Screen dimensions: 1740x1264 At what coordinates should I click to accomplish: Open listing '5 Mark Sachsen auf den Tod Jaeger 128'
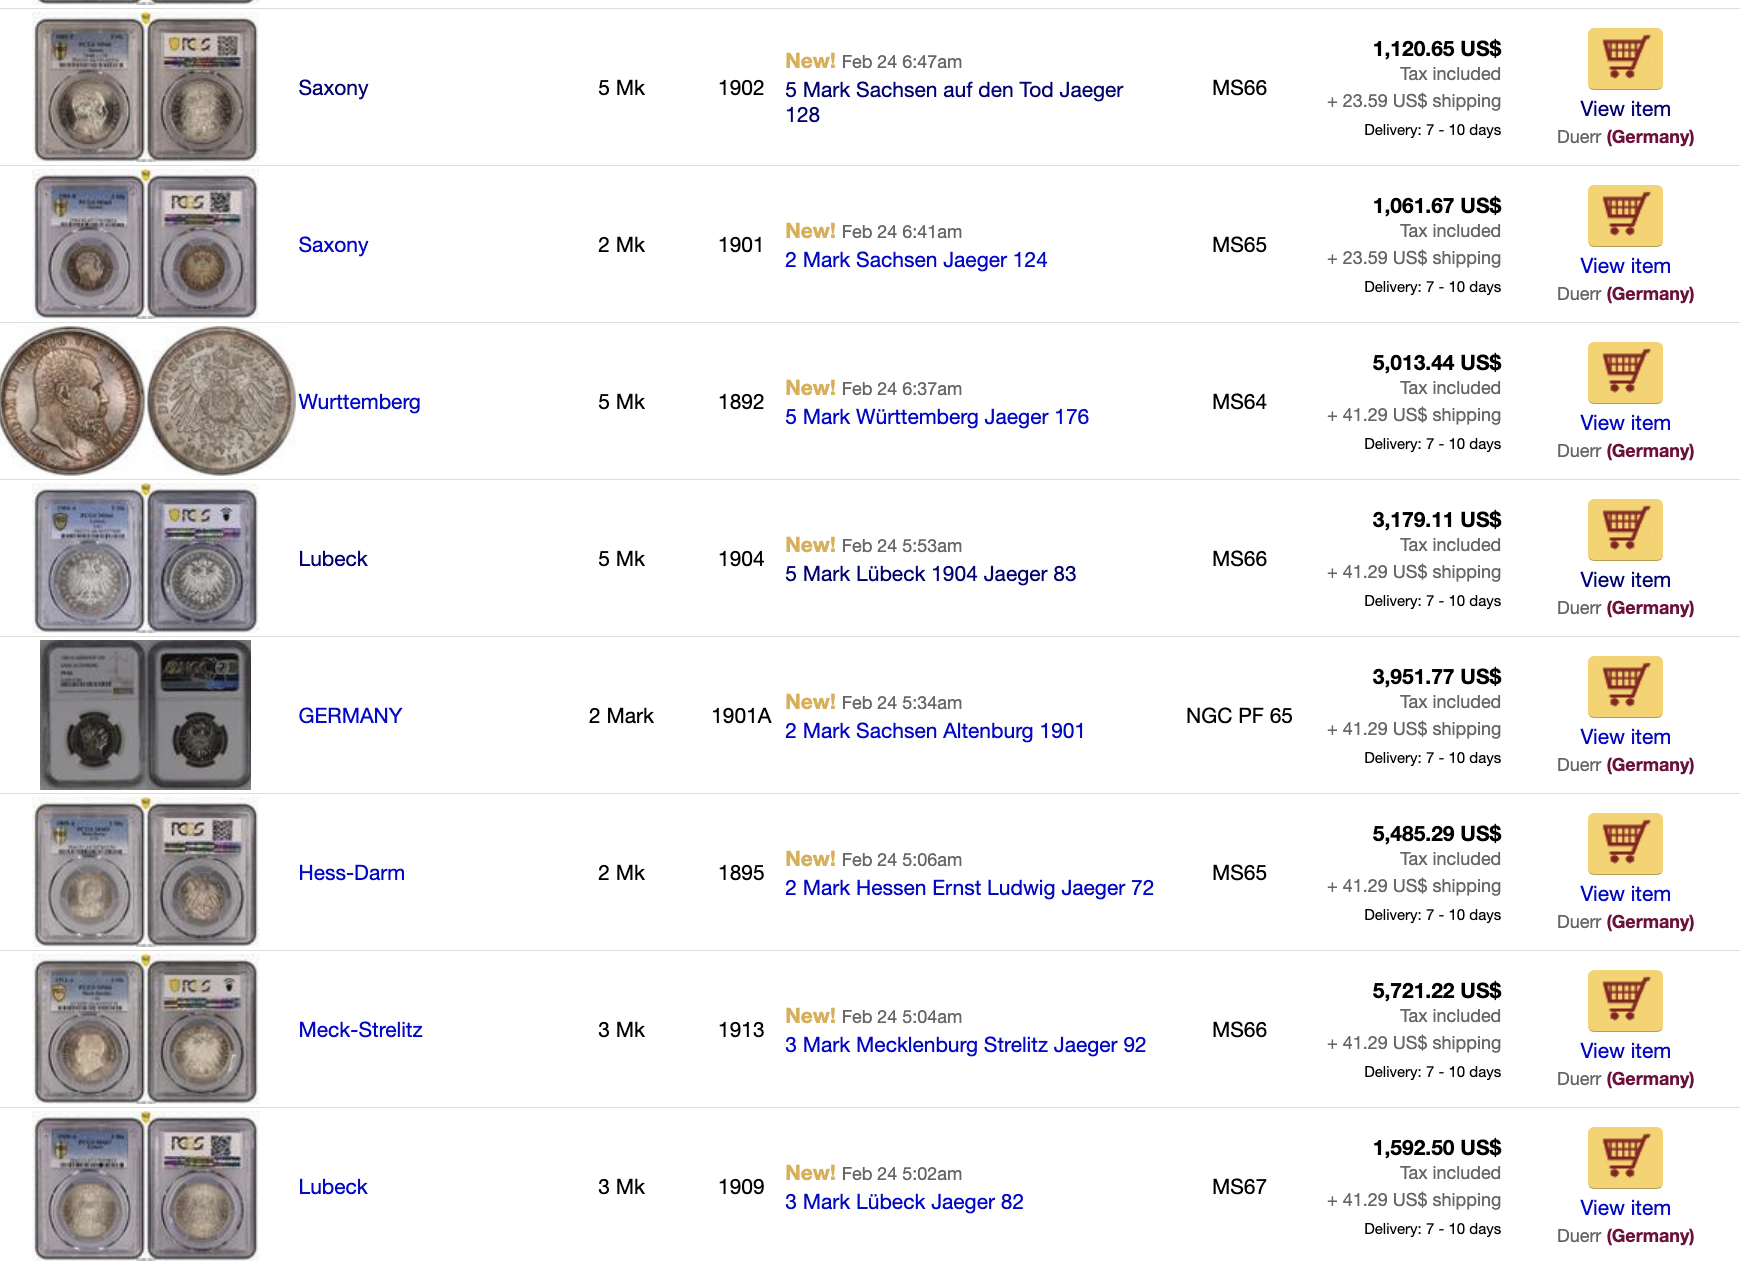pos(954,102)
